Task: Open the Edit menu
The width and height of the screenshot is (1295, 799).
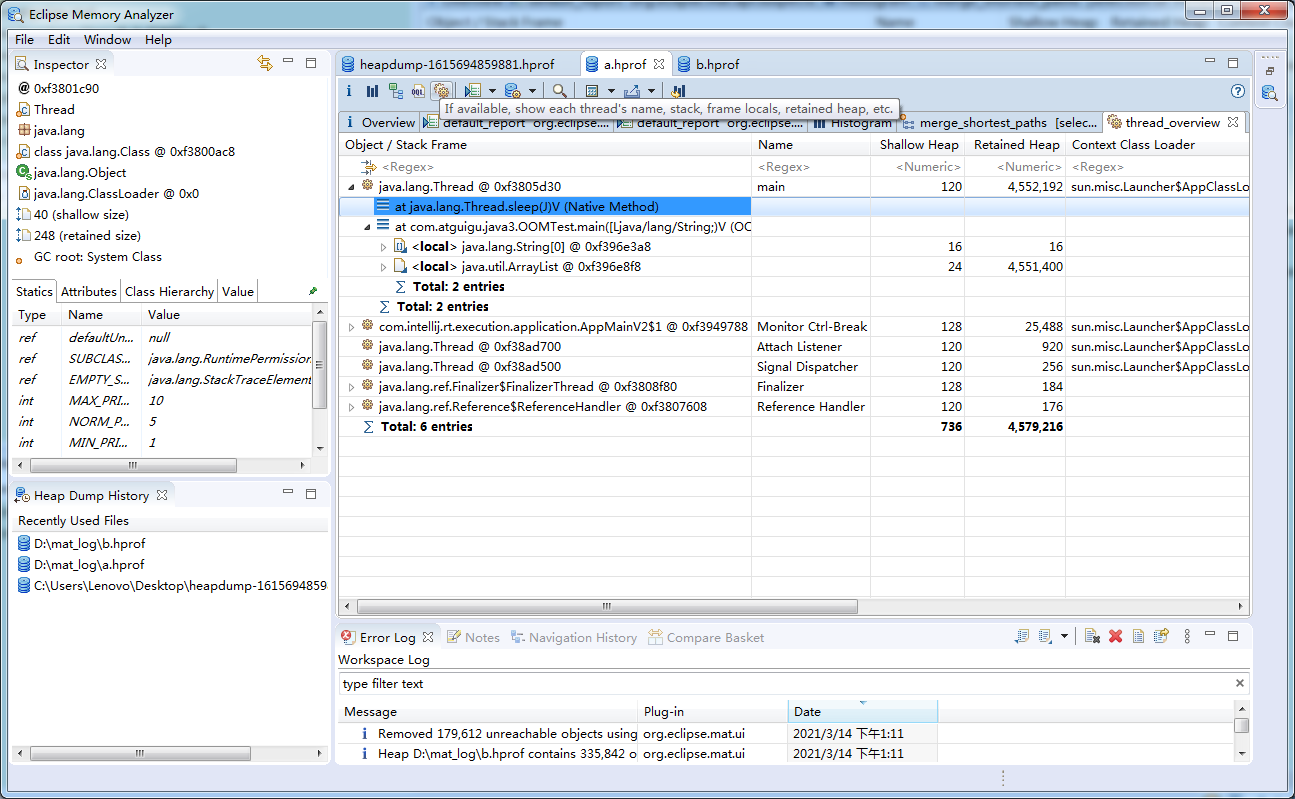Action: click(x=59, y=40)
